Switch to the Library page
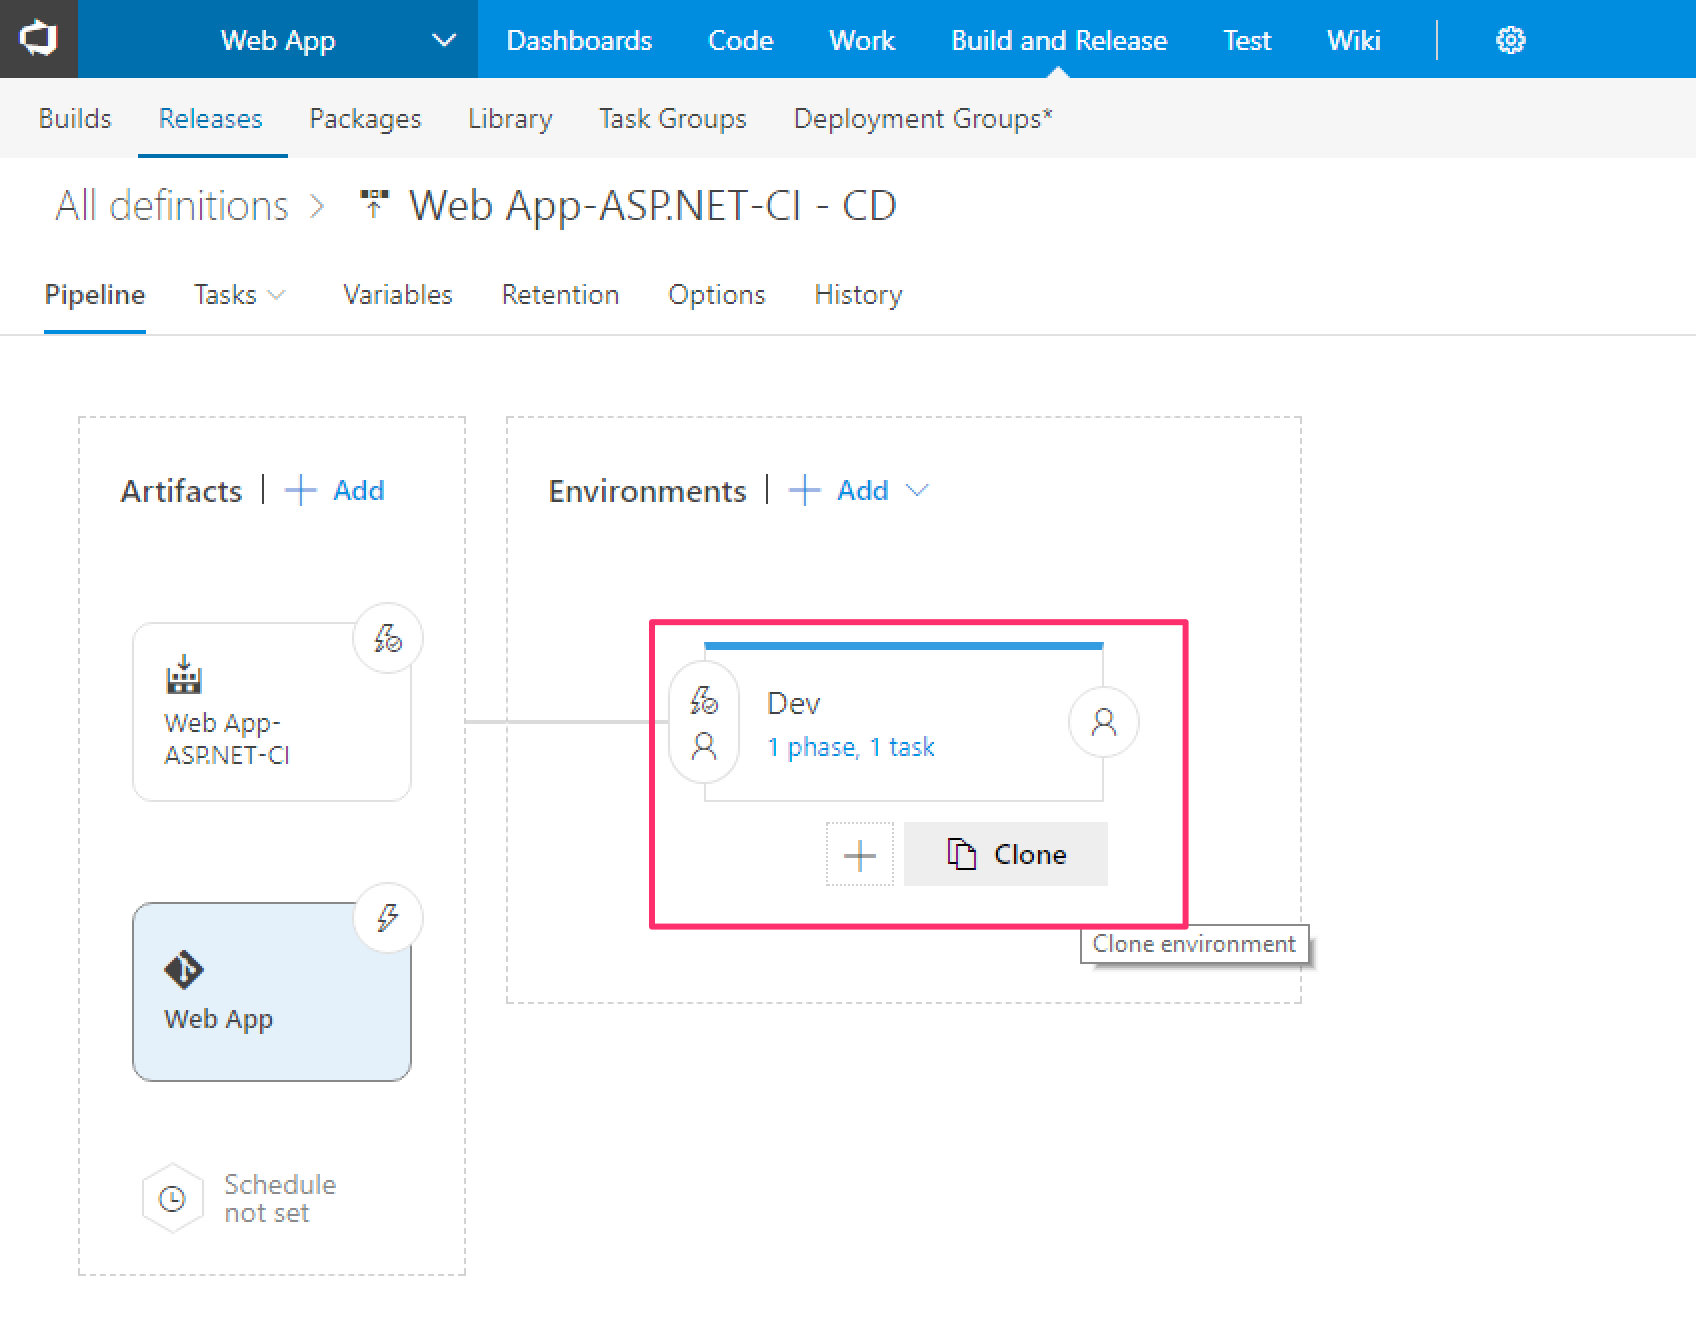Screen dimensions: 1696x1330 pos(510,118)
